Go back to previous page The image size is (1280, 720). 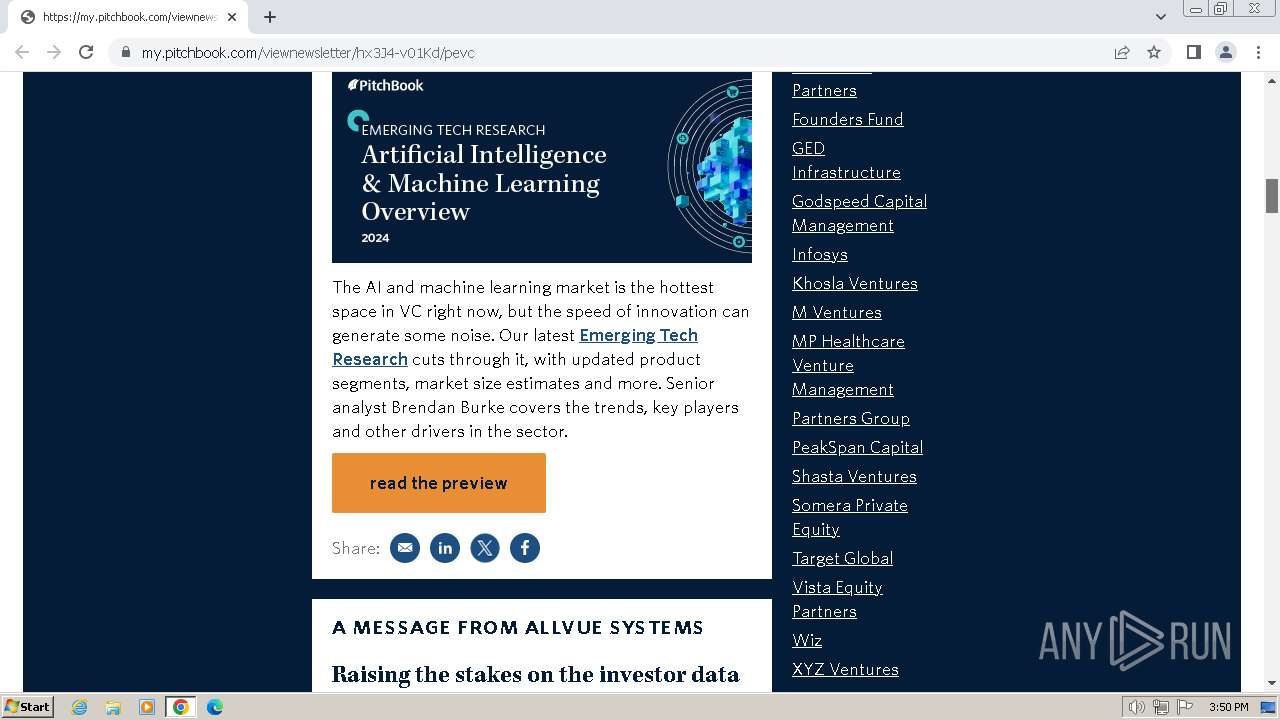[x=22, y=52]
